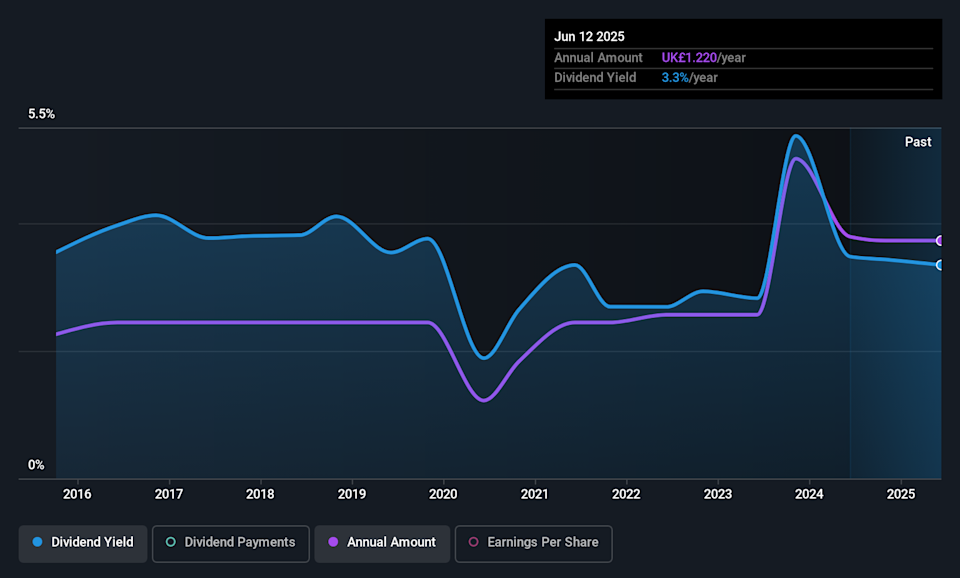The image size is (960, 578).
Task: Click the 5.5% y-axis label
Action: (41, 114)
